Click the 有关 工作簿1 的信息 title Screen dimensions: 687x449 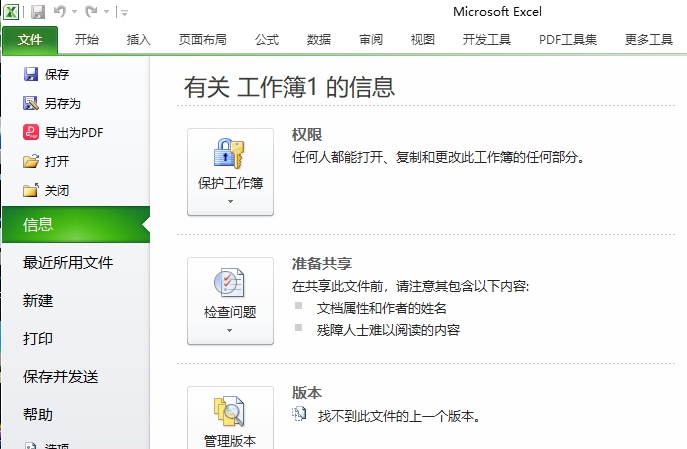(289, 87)
